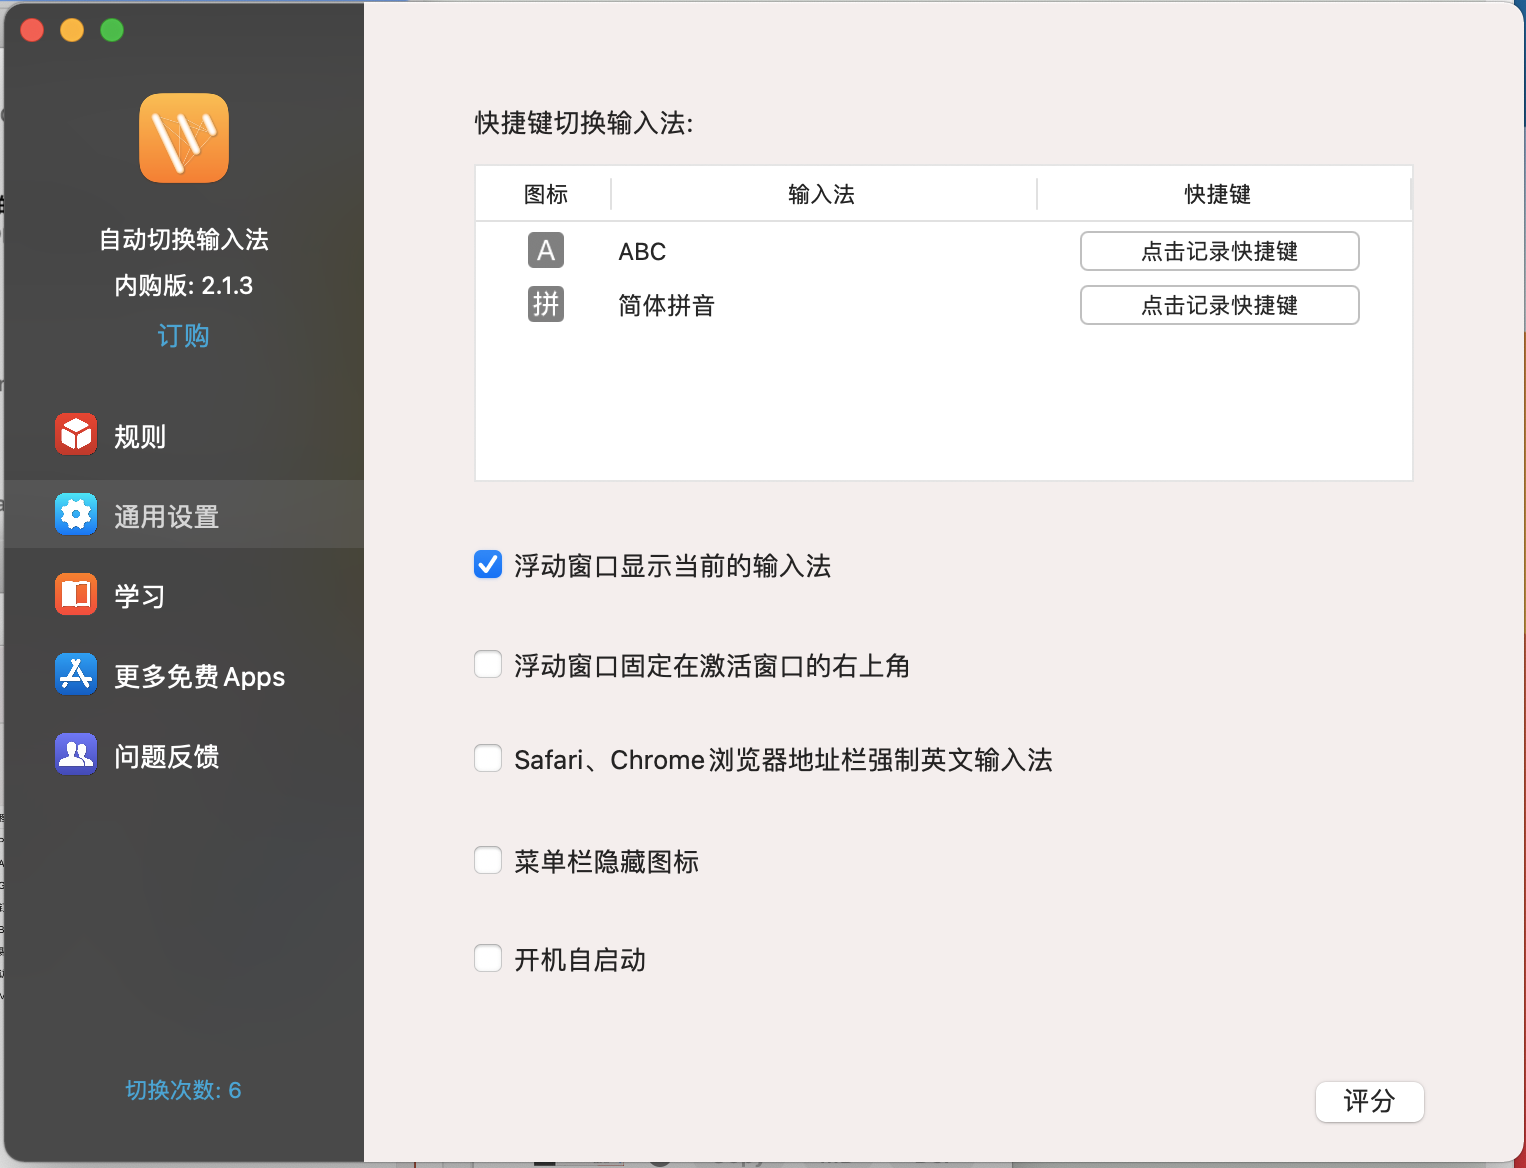Open 更多免费 Apps in the sidebar

click(184, 675)
